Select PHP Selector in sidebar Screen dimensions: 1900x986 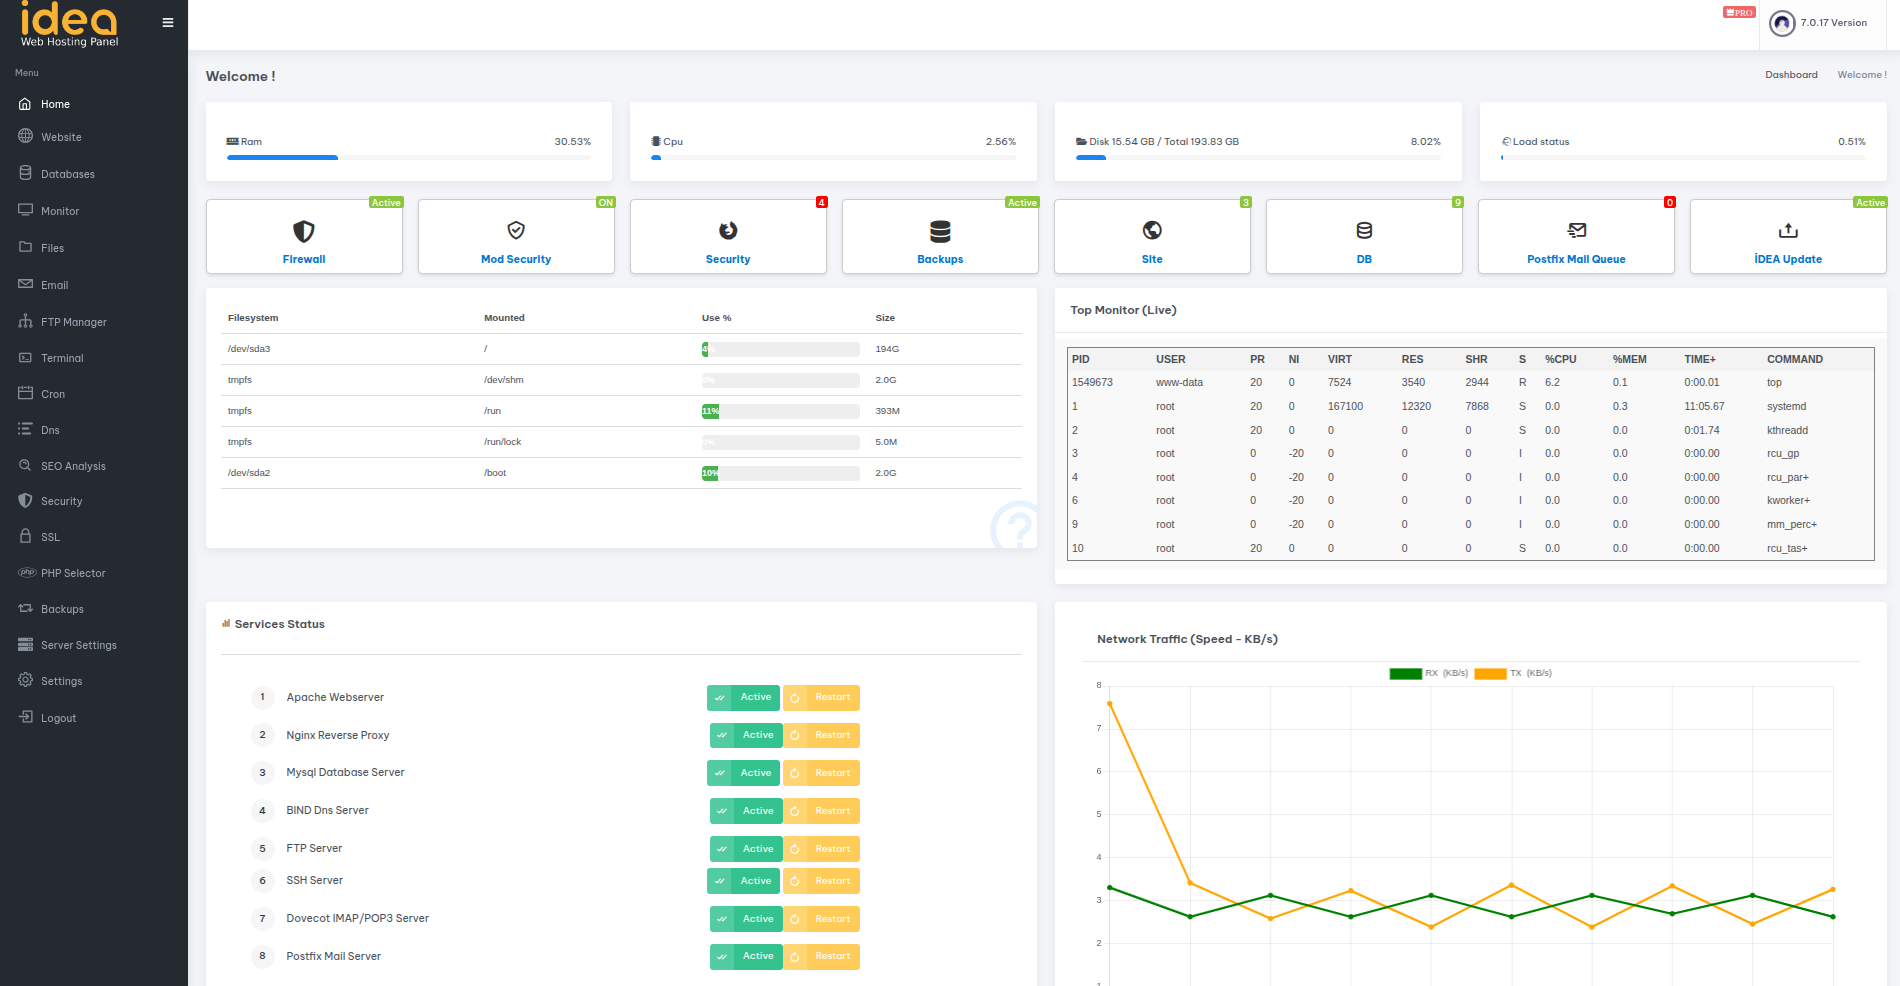[x=73, y=573]
